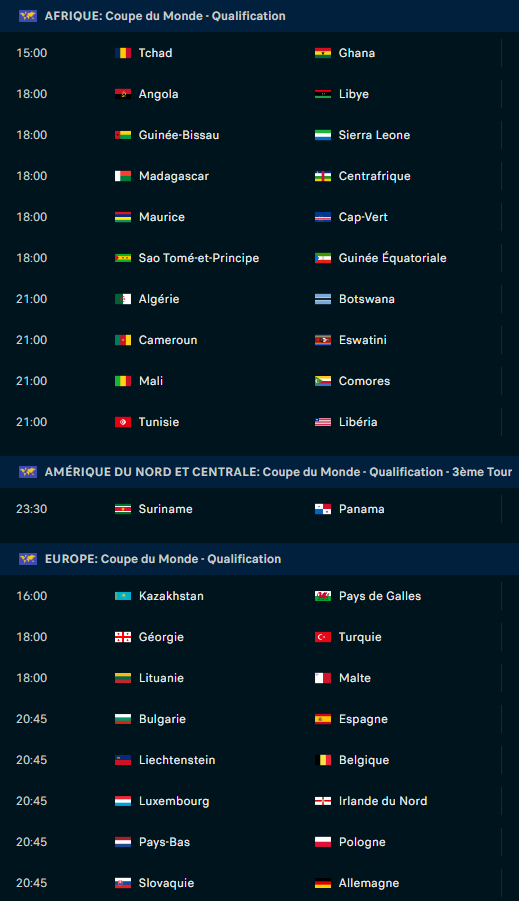Click the world map icon beside EUROPE header
519x901 pixels.
pos(28,559)
